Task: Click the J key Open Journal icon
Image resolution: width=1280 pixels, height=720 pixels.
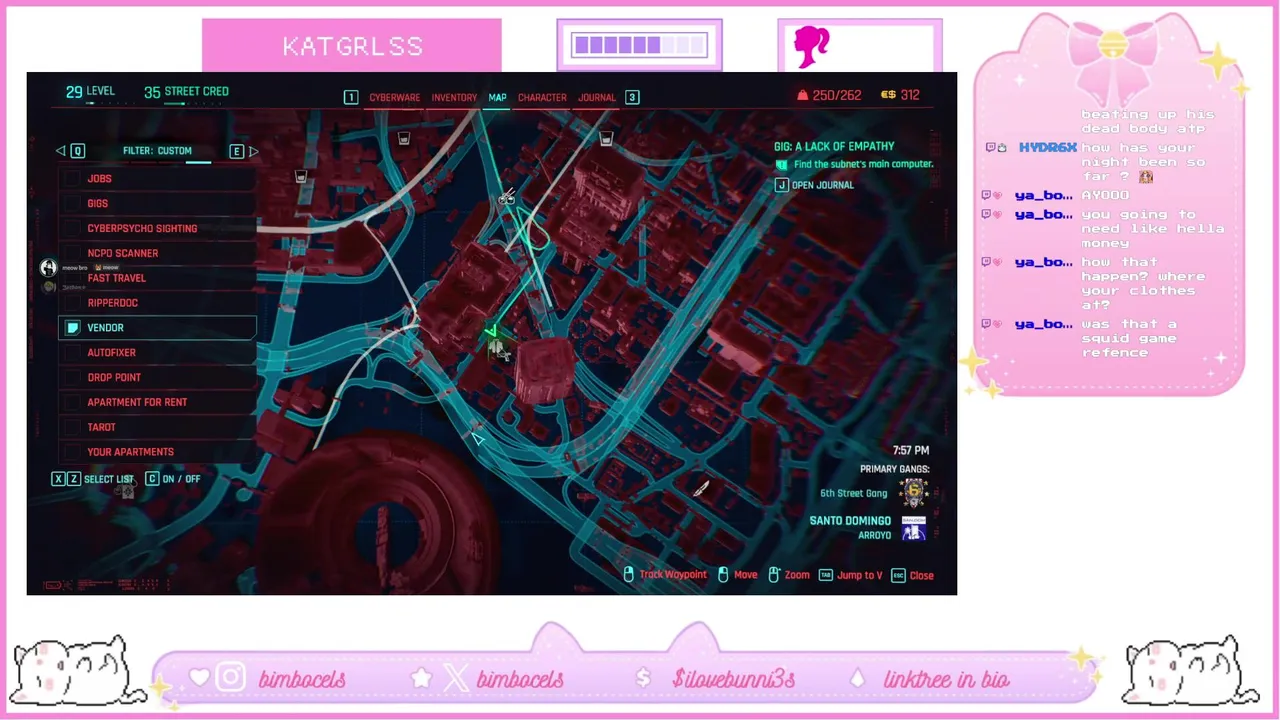Action: (782, 185)
